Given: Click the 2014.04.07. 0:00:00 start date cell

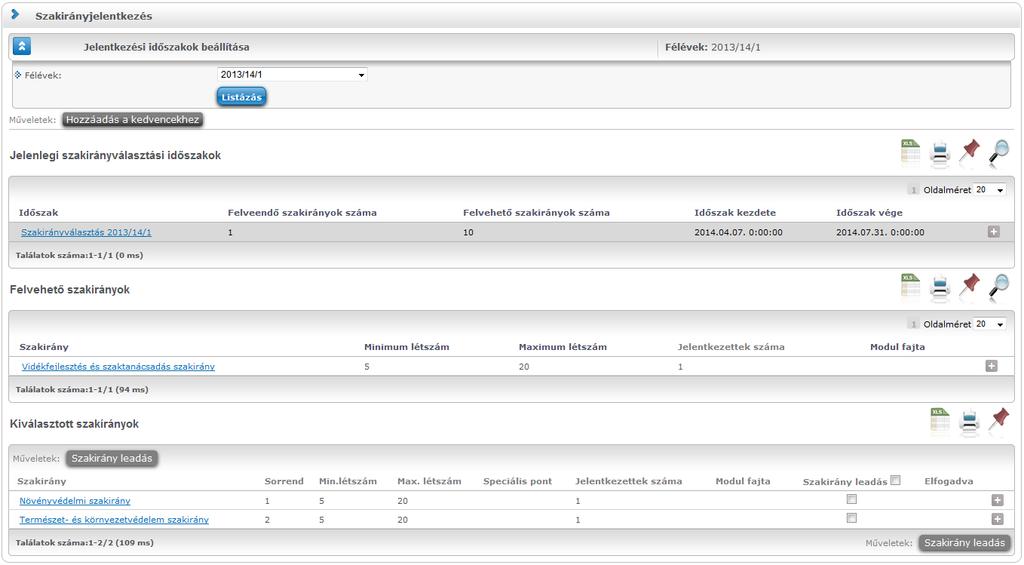Looking at the screenshot, I should [739, 233].
